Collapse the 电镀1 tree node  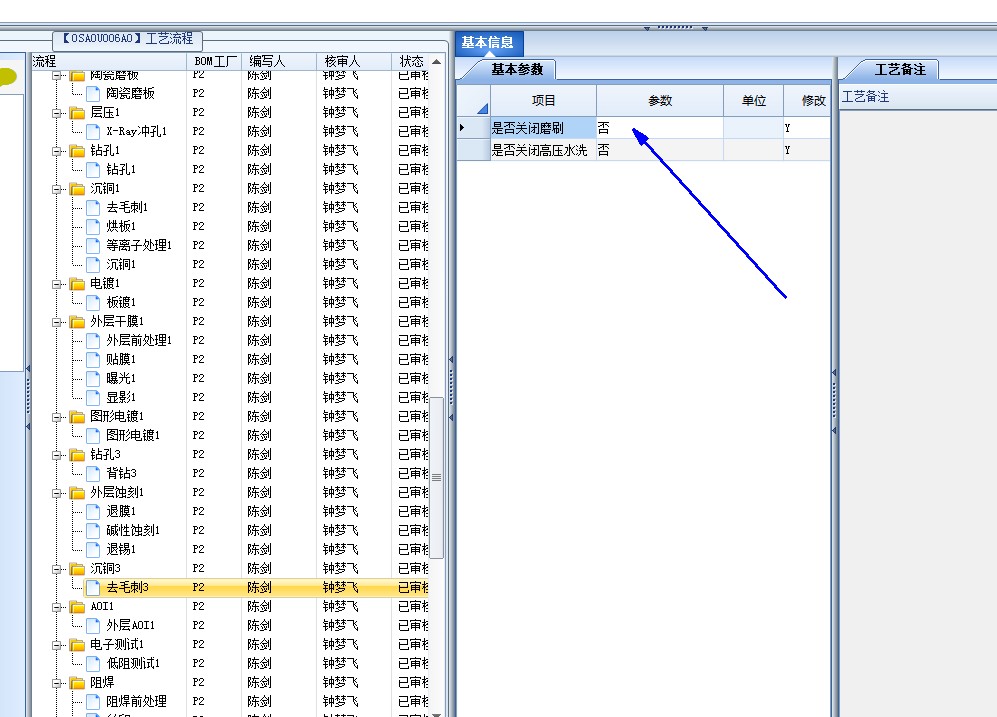(x=57, y=284)
